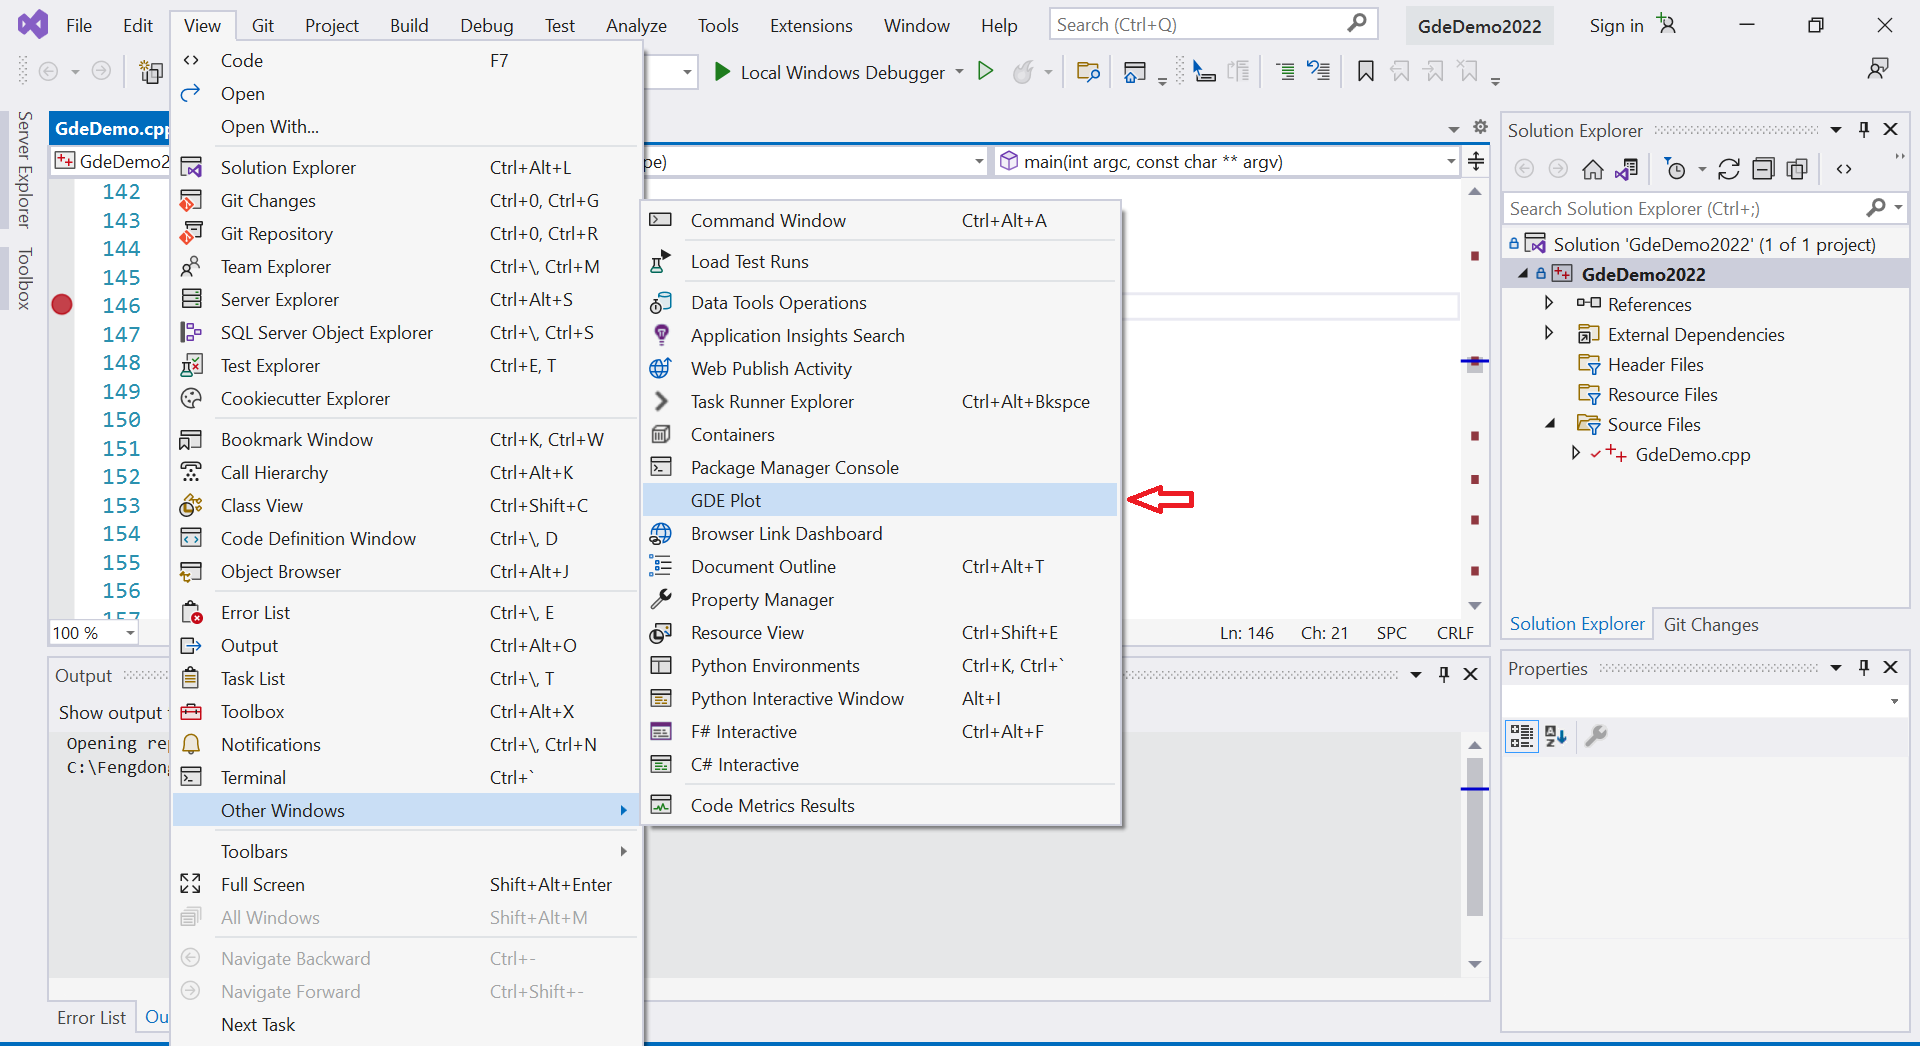Click the Web Publish Activity globe icon
This screenshot has height=1046, width=1924.
point(660,368)
